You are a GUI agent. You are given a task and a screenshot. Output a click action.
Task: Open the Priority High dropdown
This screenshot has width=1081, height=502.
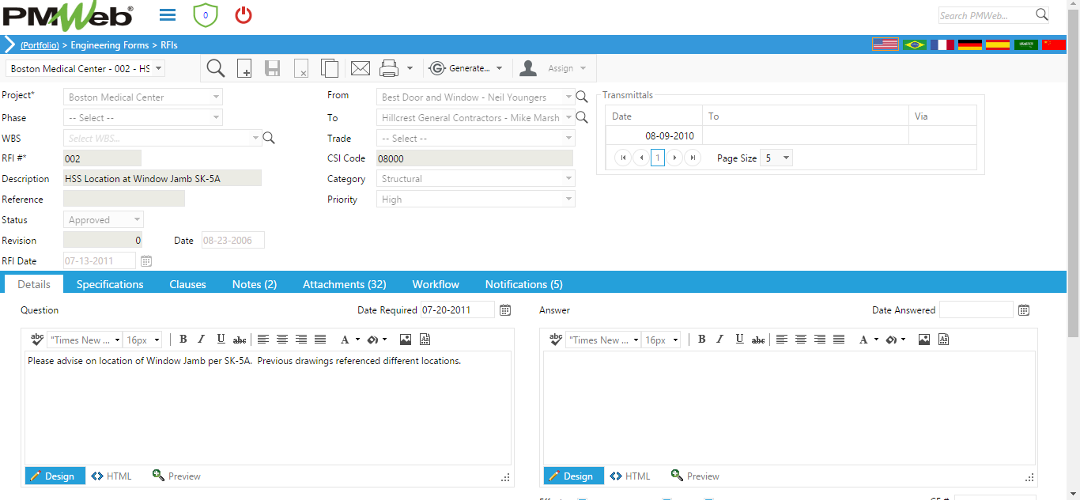tap(569, 199)
